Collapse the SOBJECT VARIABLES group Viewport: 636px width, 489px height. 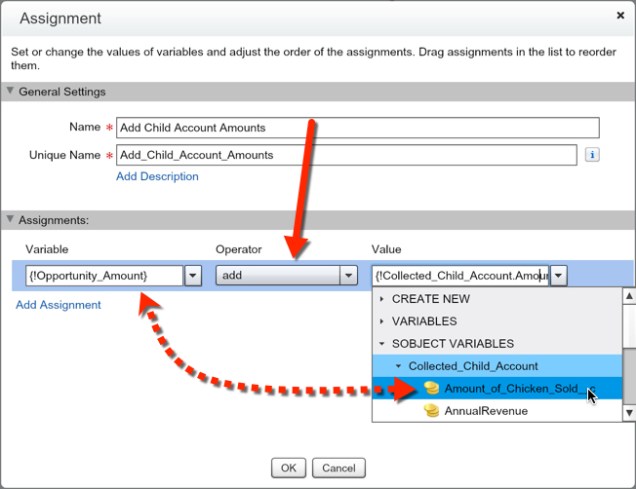pyautogui.click(x=382, y=343)
